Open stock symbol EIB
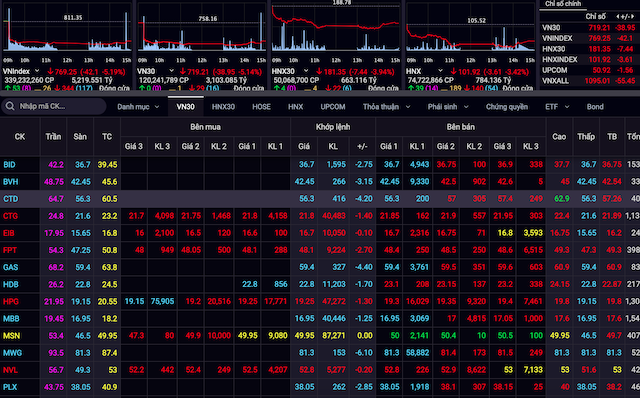Viewport: 640px width, 398px height. pyautogui.click(x=9, y=233)
